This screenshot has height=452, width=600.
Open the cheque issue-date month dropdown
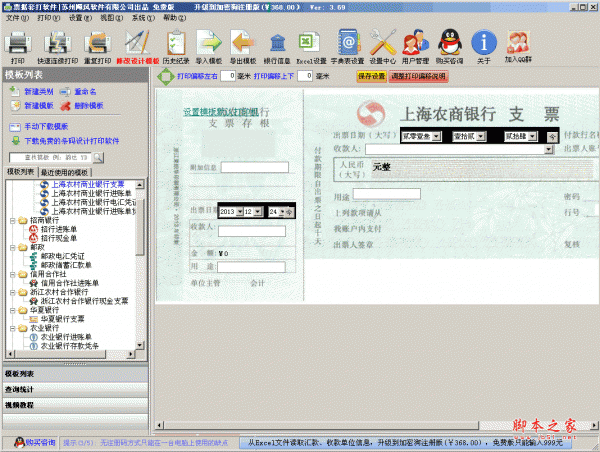(481, 136)
